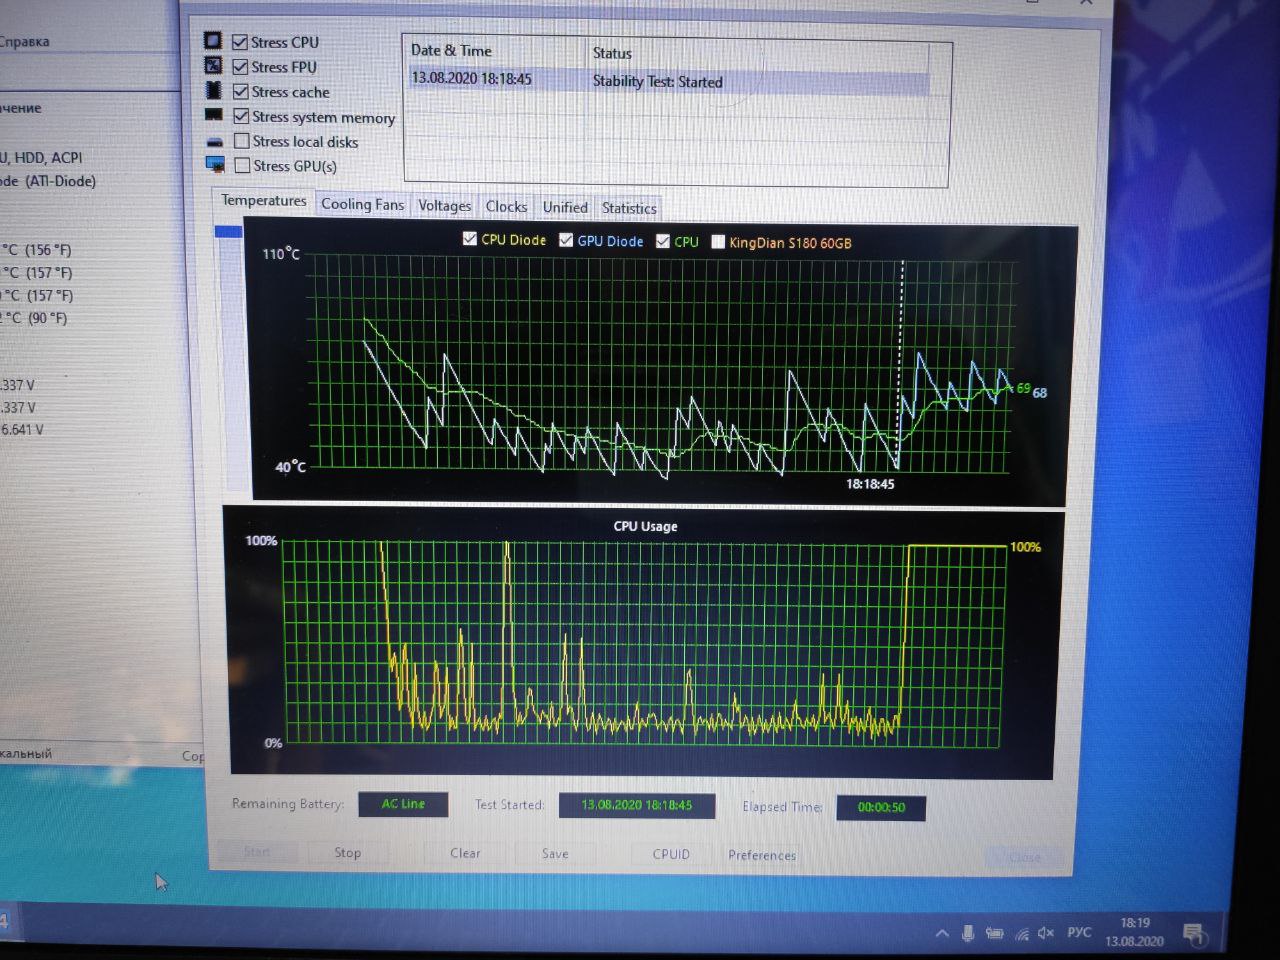Open the Voltages tab
The height and width of the screenshot is (960, 1280).
coord(444,206)
